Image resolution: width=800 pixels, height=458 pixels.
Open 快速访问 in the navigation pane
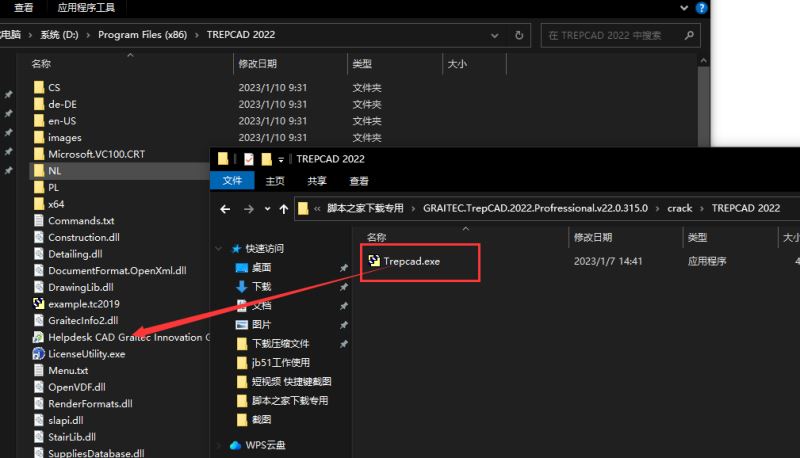point(264,248)
